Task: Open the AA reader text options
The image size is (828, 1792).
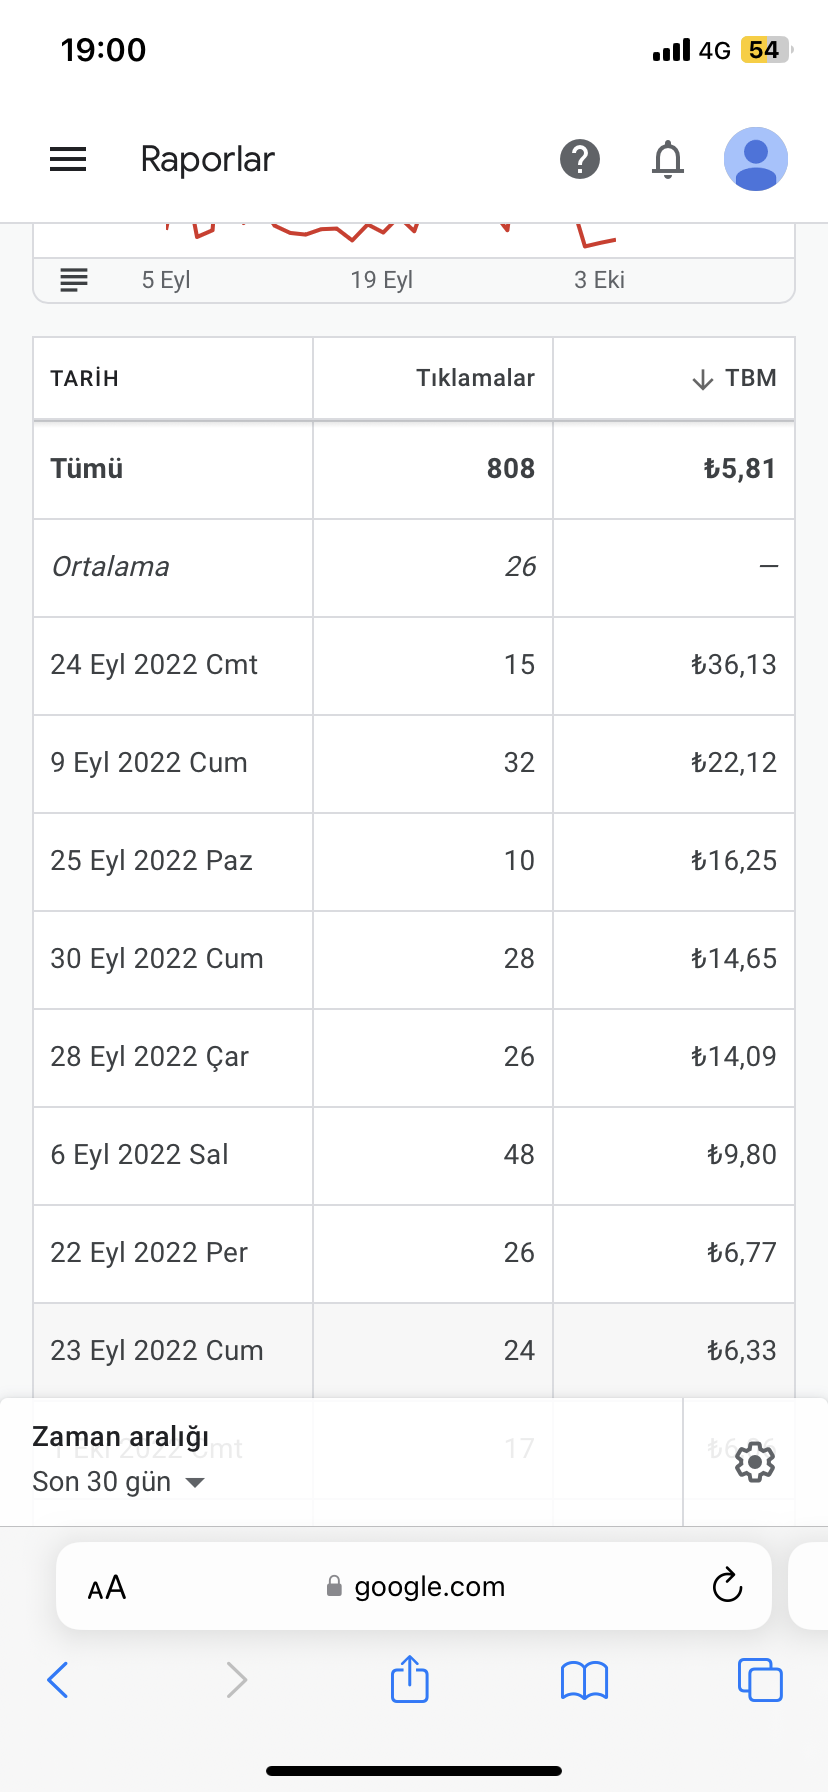Action: tap(107, 1587)
